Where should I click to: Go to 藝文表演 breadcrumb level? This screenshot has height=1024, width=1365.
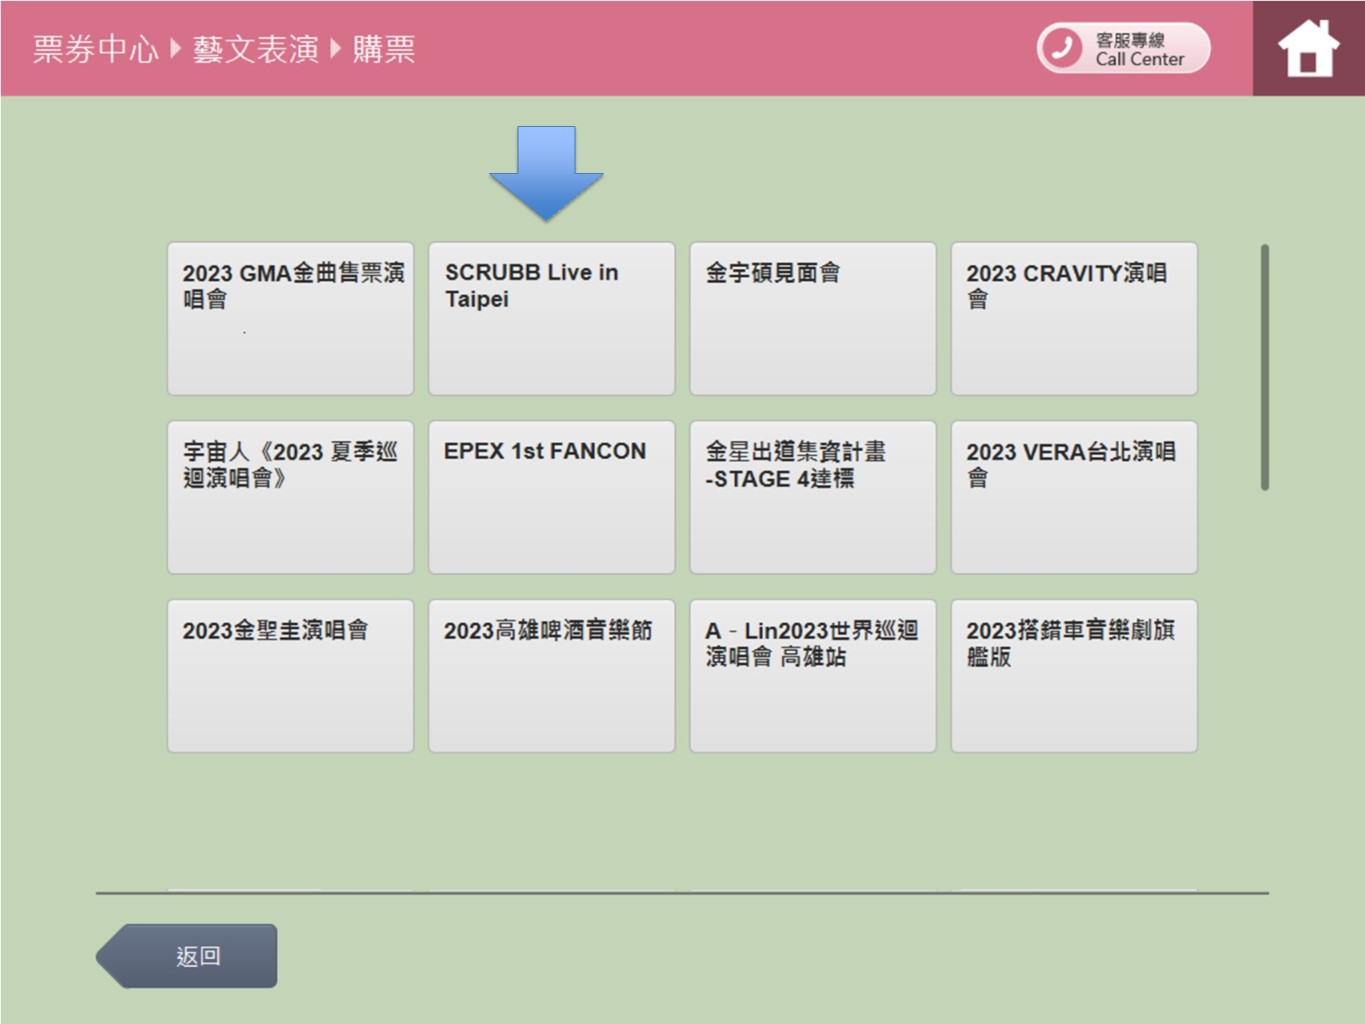(256, 49)
